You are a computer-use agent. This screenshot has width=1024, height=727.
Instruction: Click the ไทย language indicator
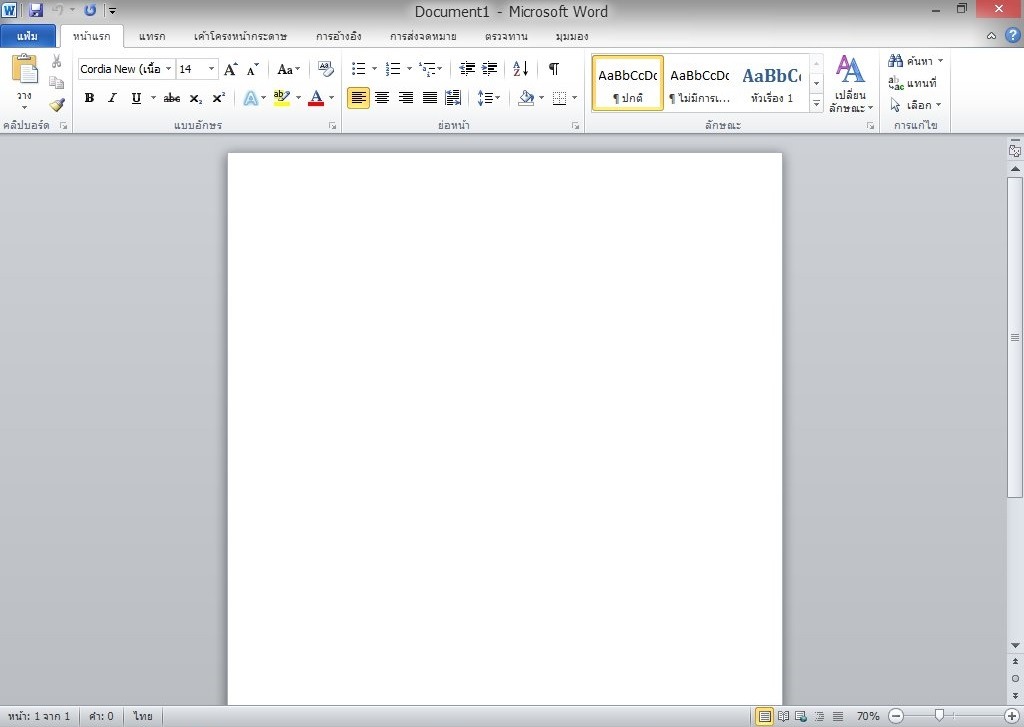coord(143,717)
